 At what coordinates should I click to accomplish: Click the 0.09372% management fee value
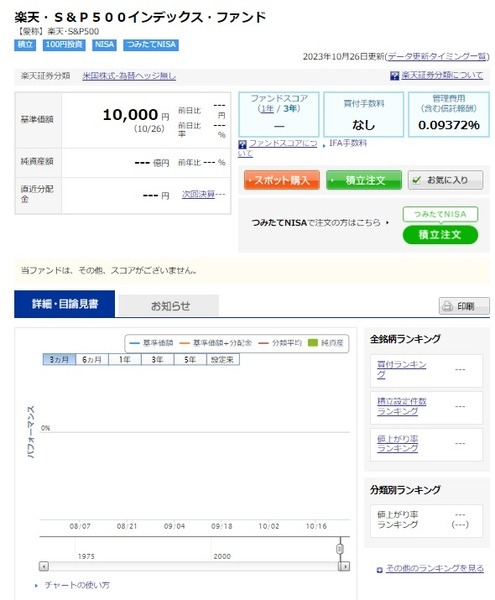click(449, 125)
